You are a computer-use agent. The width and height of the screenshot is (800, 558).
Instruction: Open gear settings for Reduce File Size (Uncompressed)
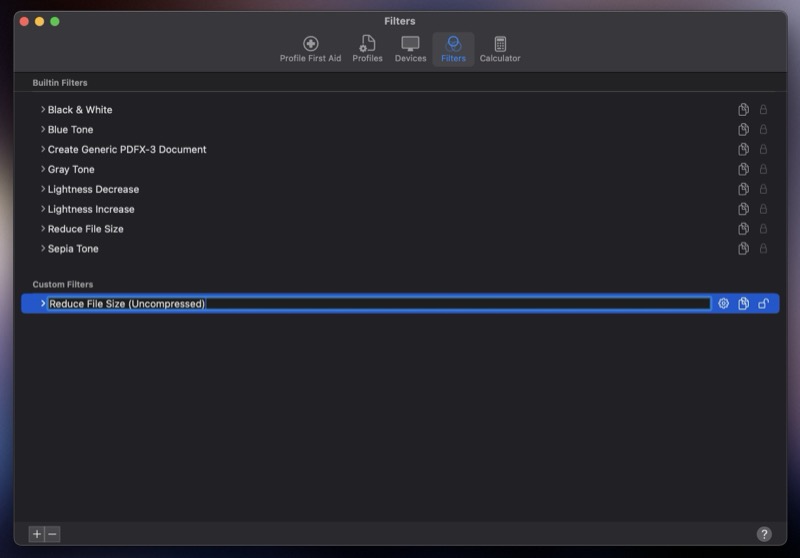click(723, 303)
